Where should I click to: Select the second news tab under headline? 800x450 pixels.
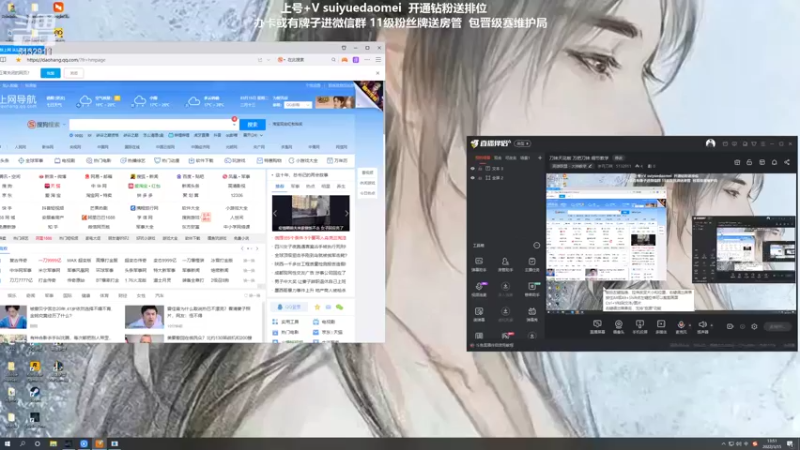tap(295, 186)
